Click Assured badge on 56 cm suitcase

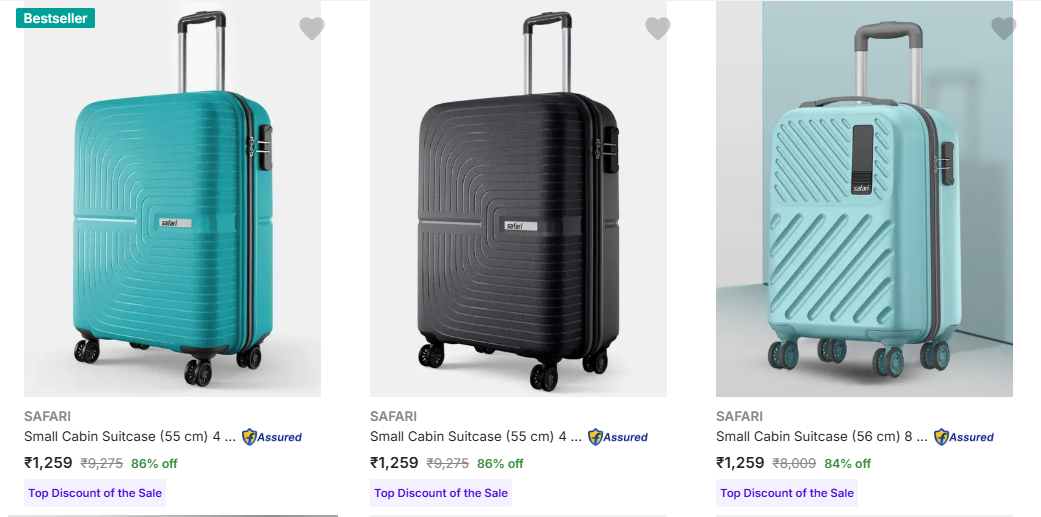tap(964, 437)
